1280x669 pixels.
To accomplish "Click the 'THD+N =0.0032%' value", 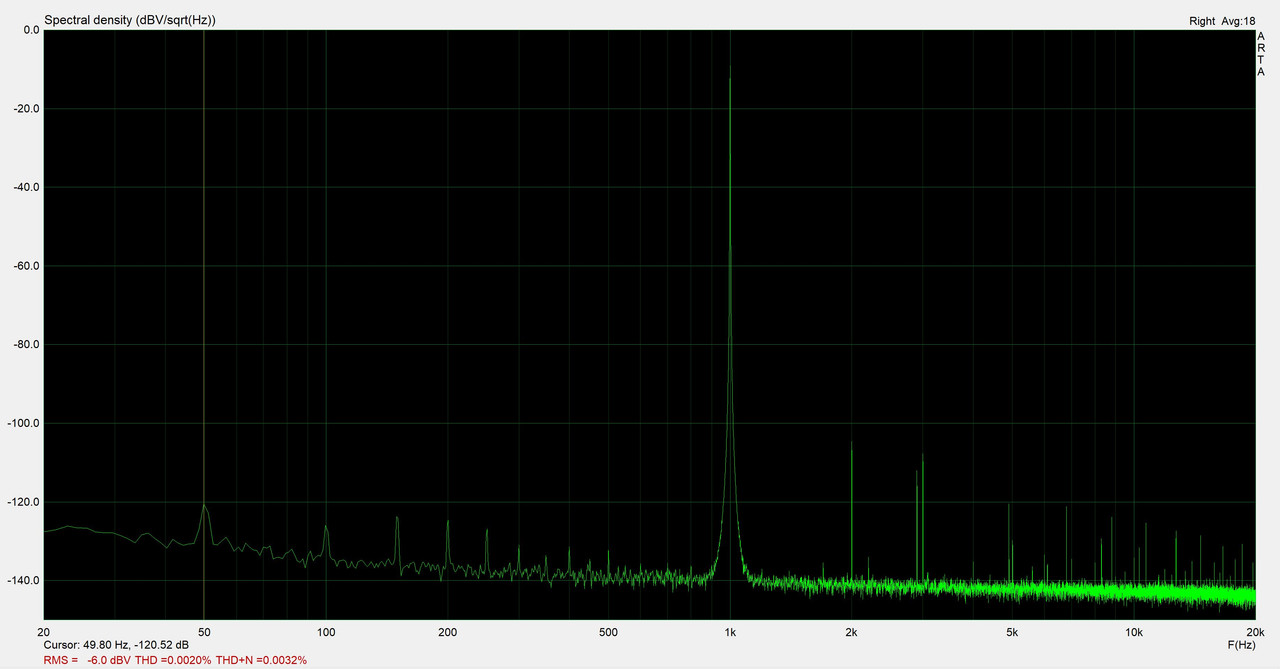I will pyautogui.click(x=261, y=660).
